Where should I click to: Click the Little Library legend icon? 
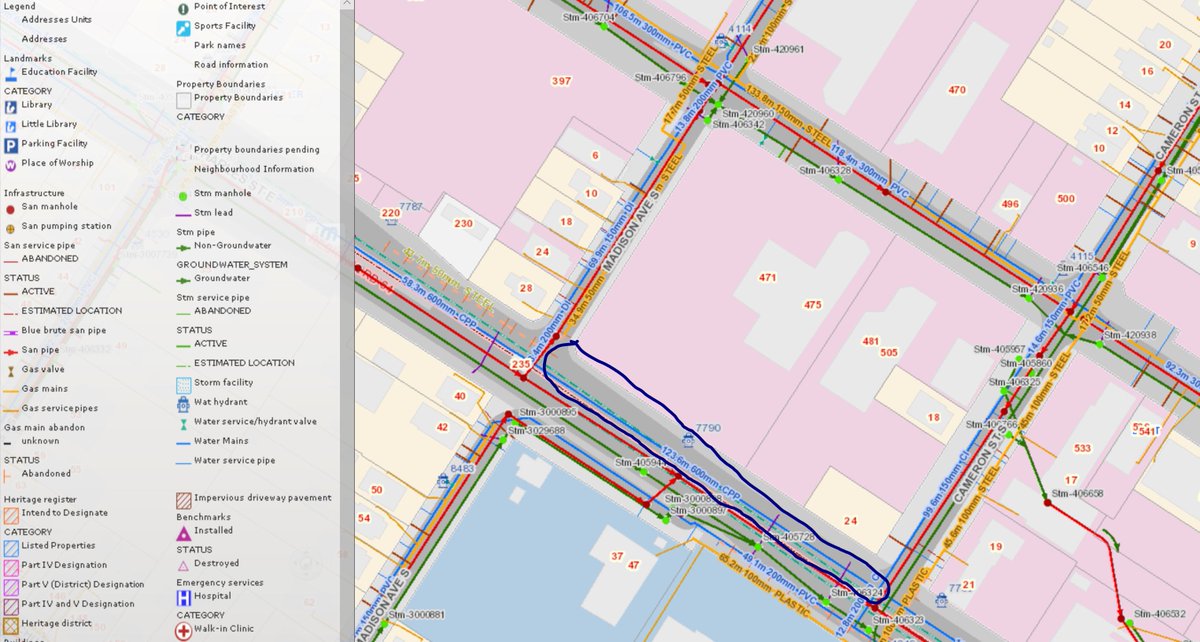[x=12, y=125]
